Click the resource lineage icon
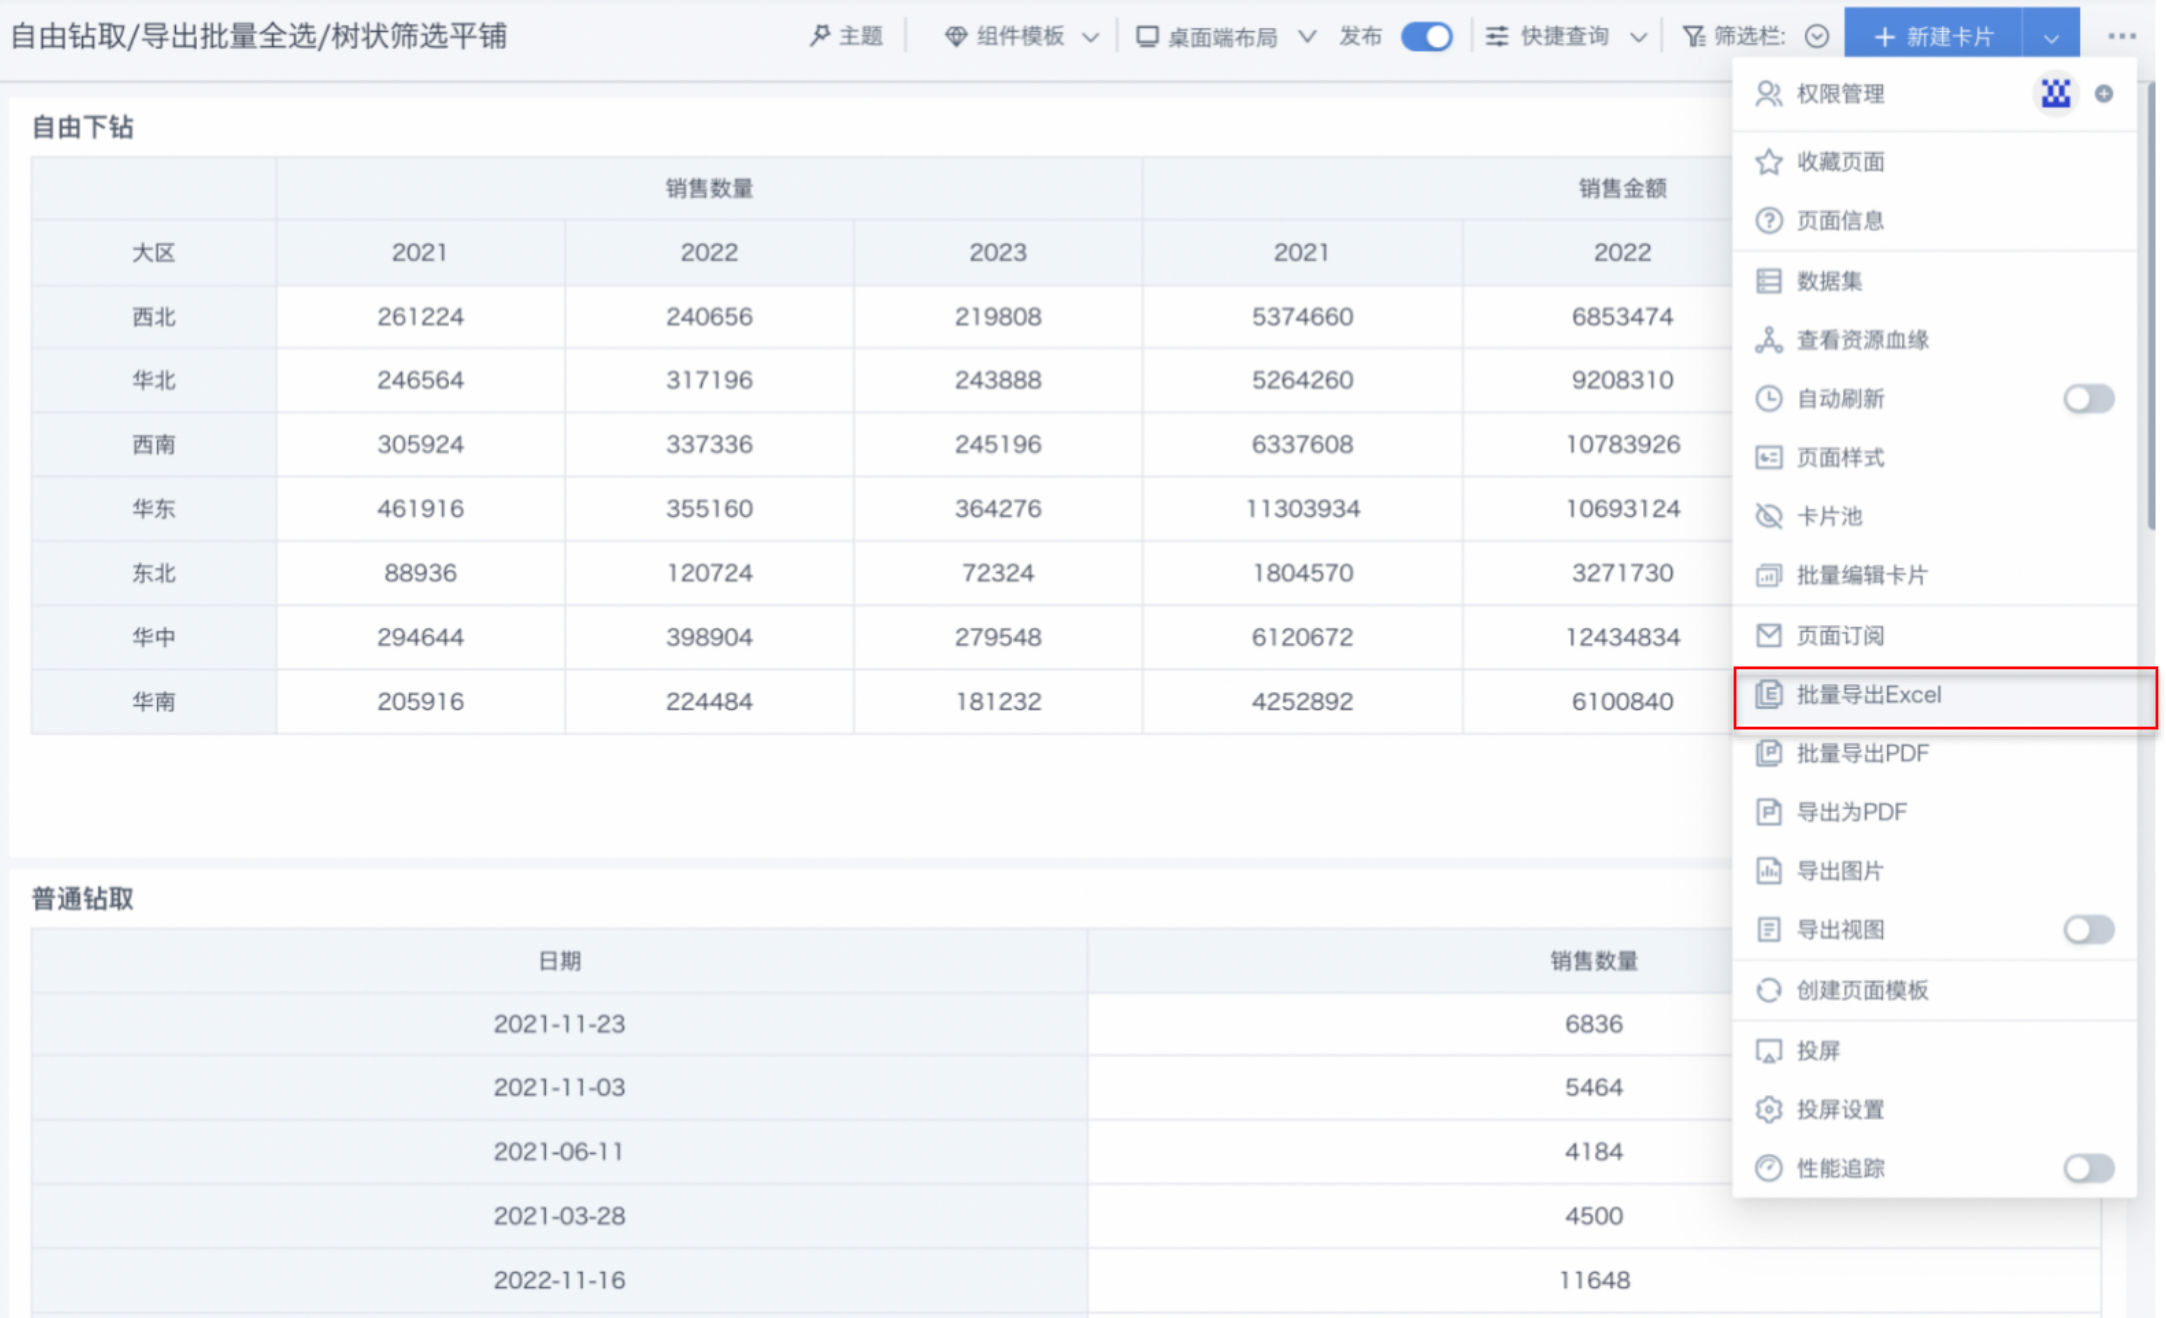Image resolution: width=2166 pixels, height=1318 pixels. pyautogui.click(x=1768, y=340)
